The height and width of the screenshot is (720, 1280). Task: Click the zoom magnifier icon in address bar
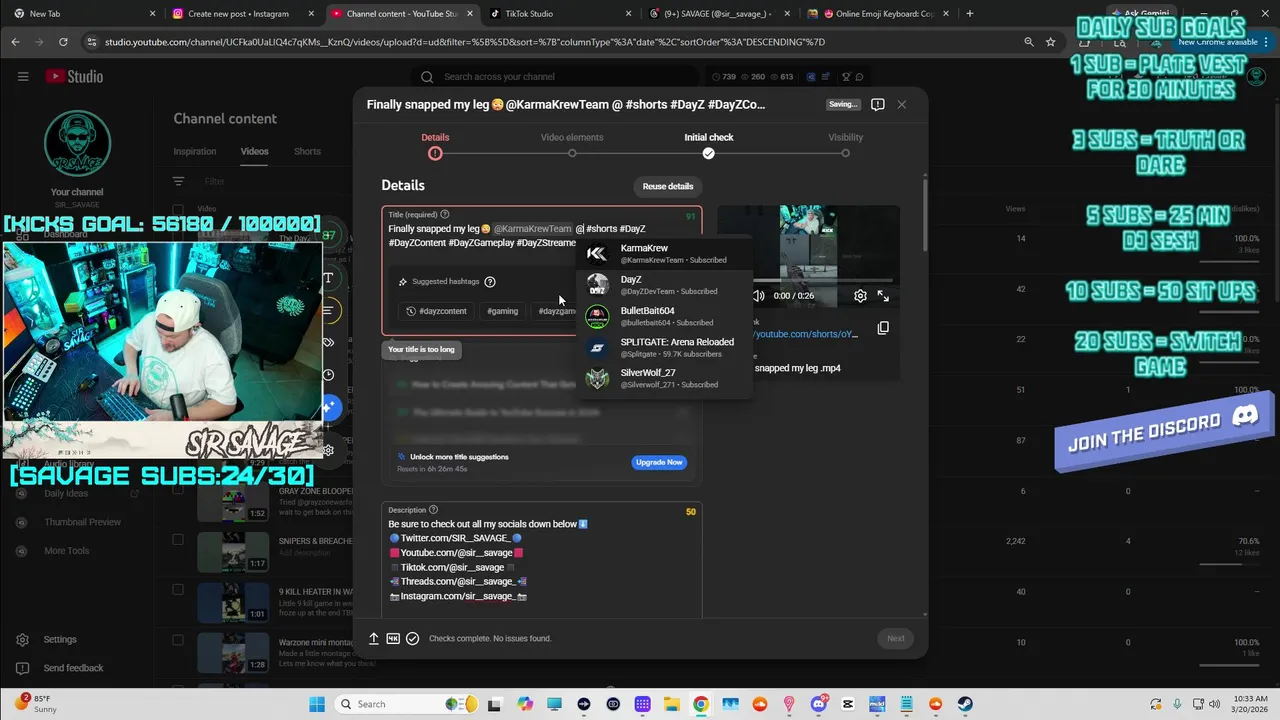1028,42
